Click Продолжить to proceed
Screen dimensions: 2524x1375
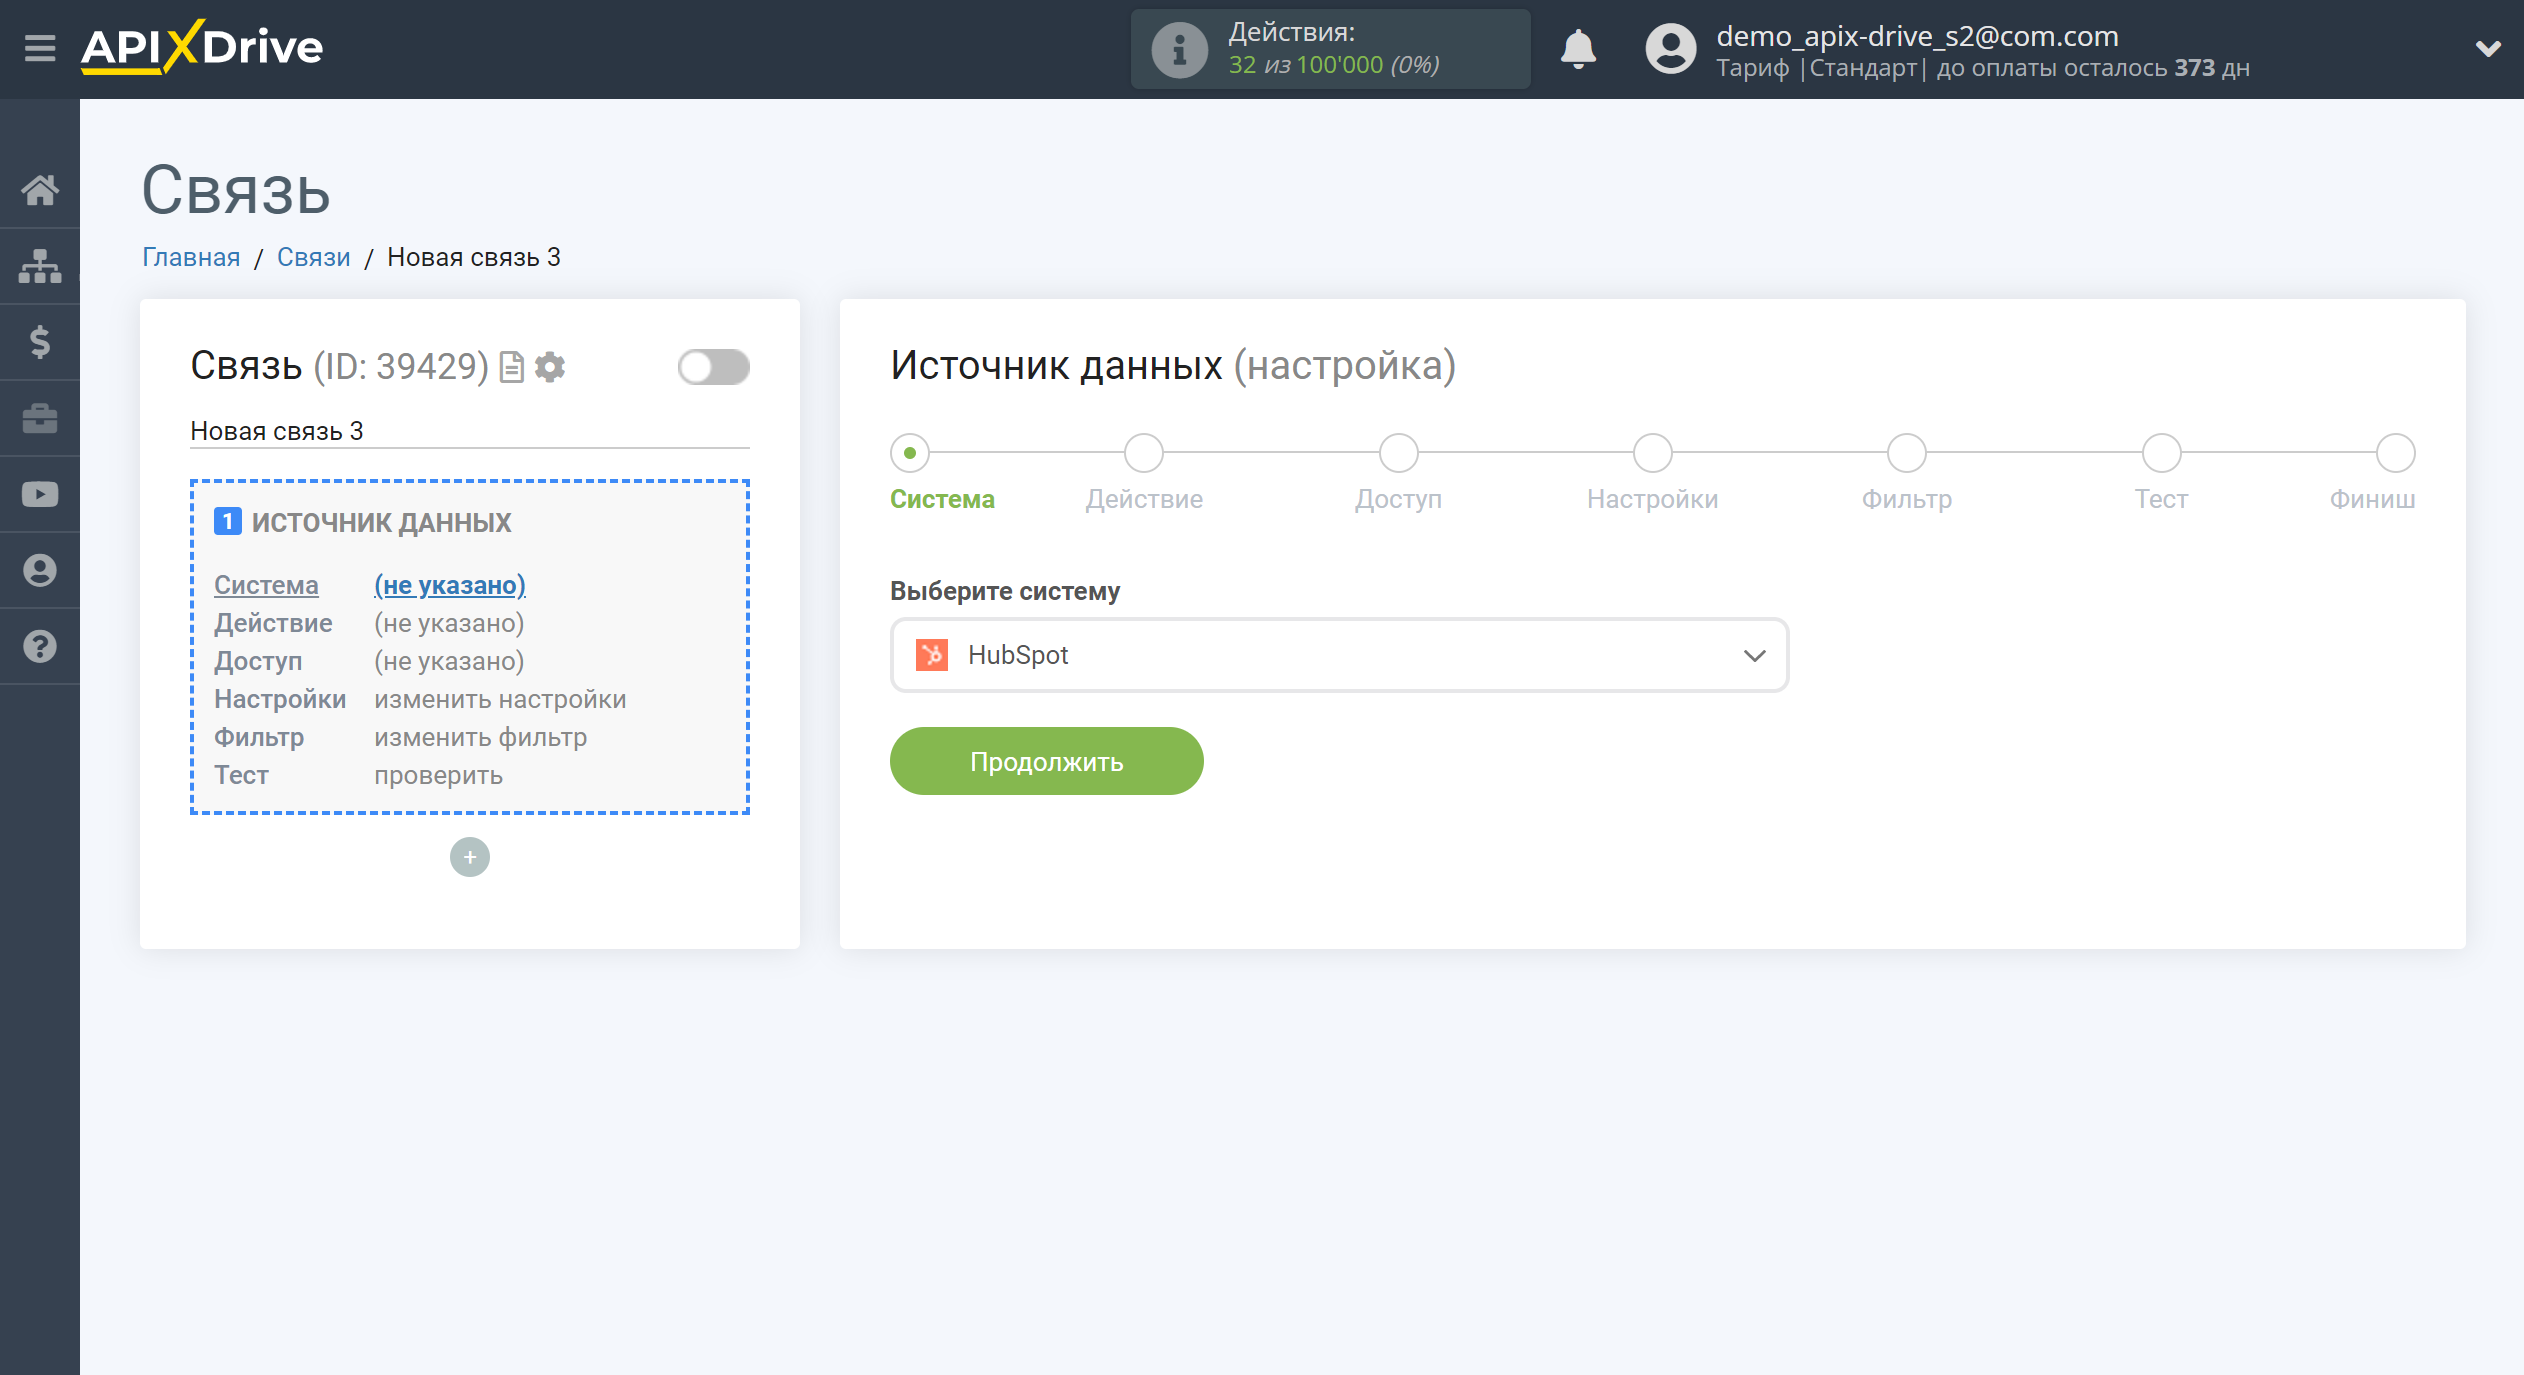click(x=1046, y=760)
